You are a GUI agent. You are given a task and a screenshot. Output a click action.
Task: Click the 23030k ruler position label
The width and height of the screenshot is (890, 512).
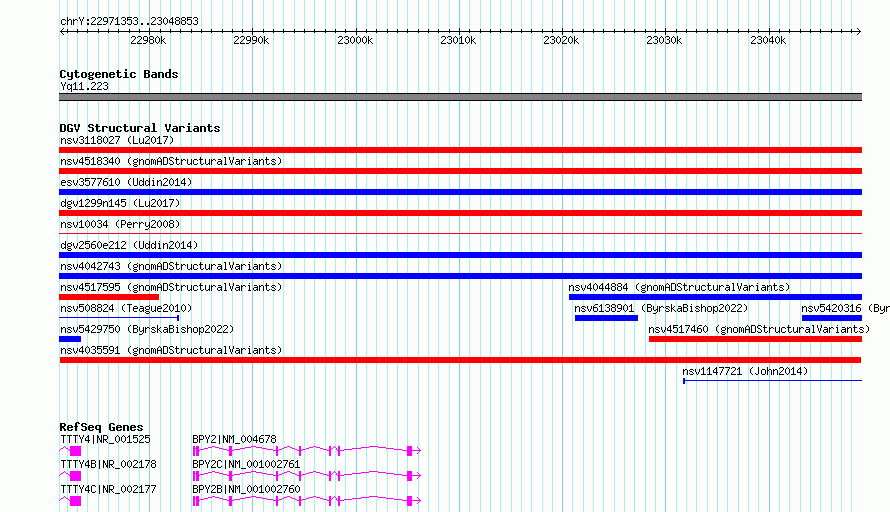coord(664,40)
